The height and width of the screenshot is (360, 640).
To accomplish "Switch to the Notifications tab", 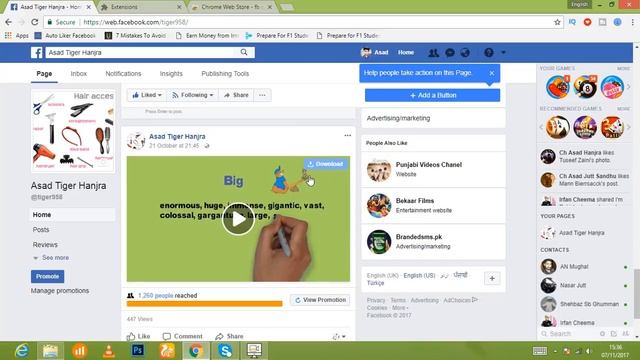I will pos(123,74).
